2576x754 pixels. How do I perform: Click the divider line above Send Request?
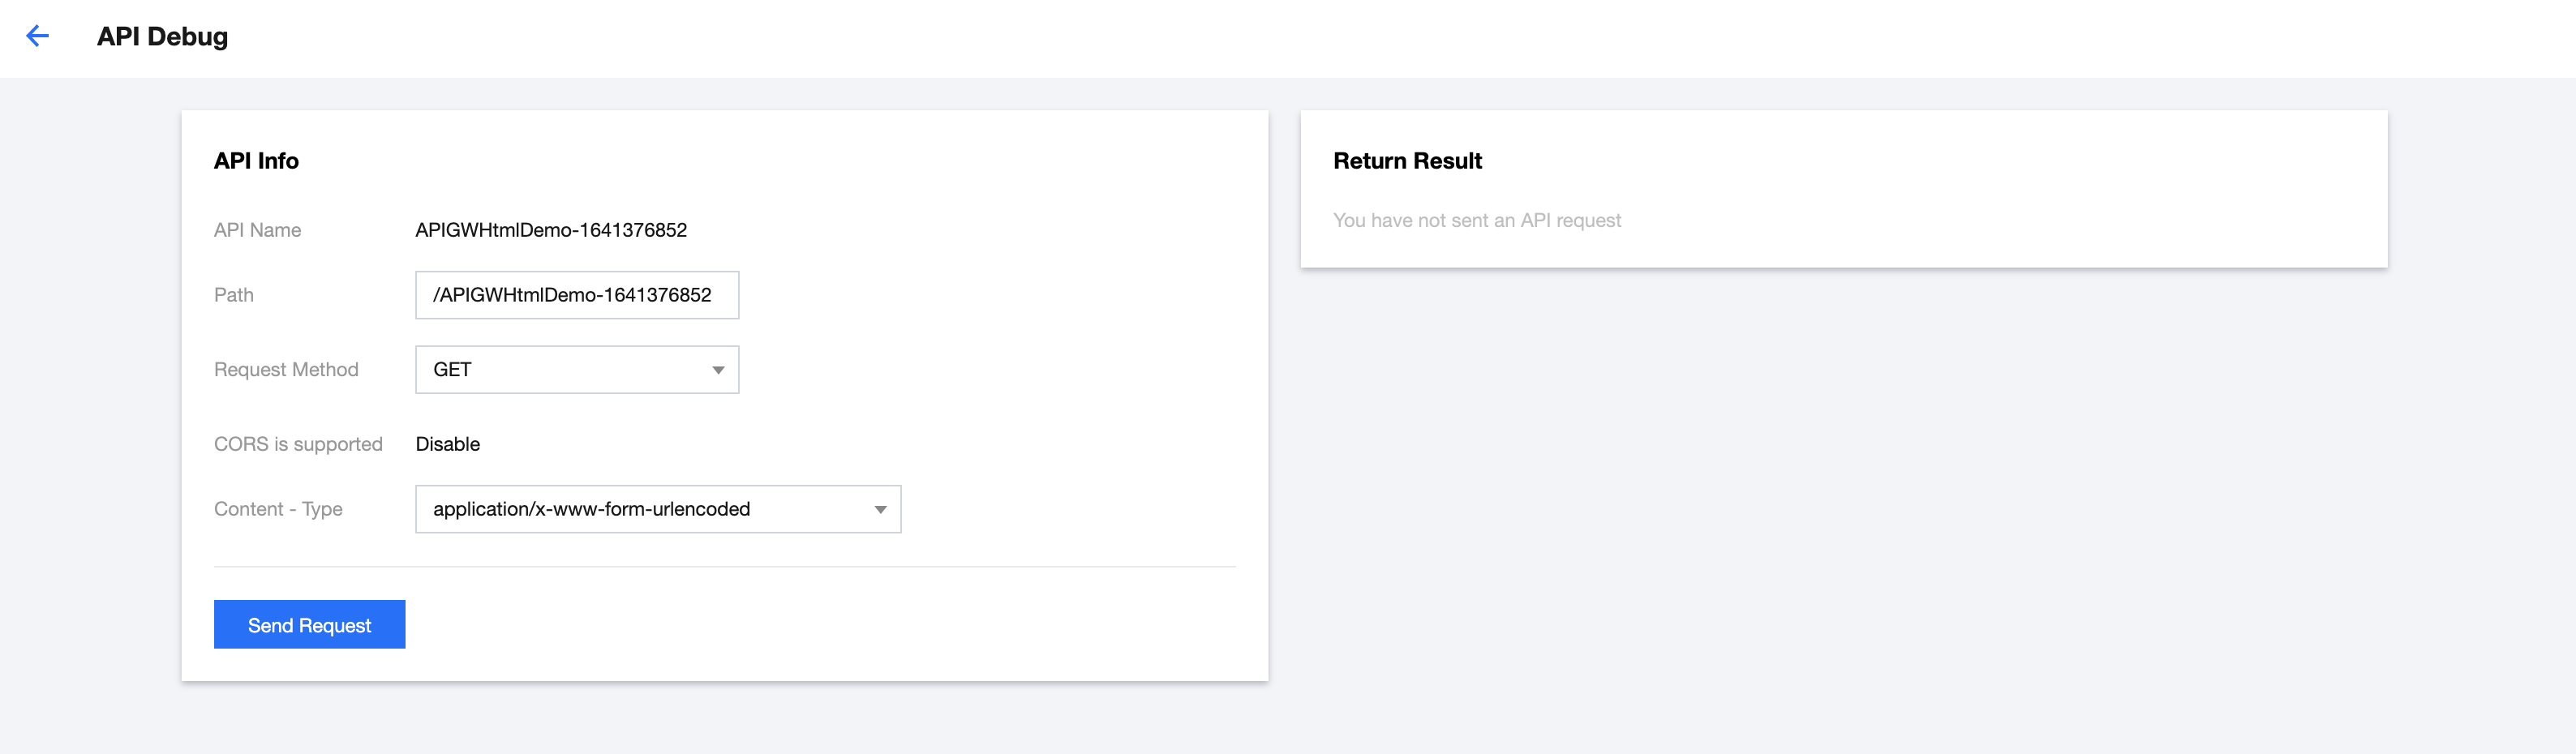click(x=724, y=567)
